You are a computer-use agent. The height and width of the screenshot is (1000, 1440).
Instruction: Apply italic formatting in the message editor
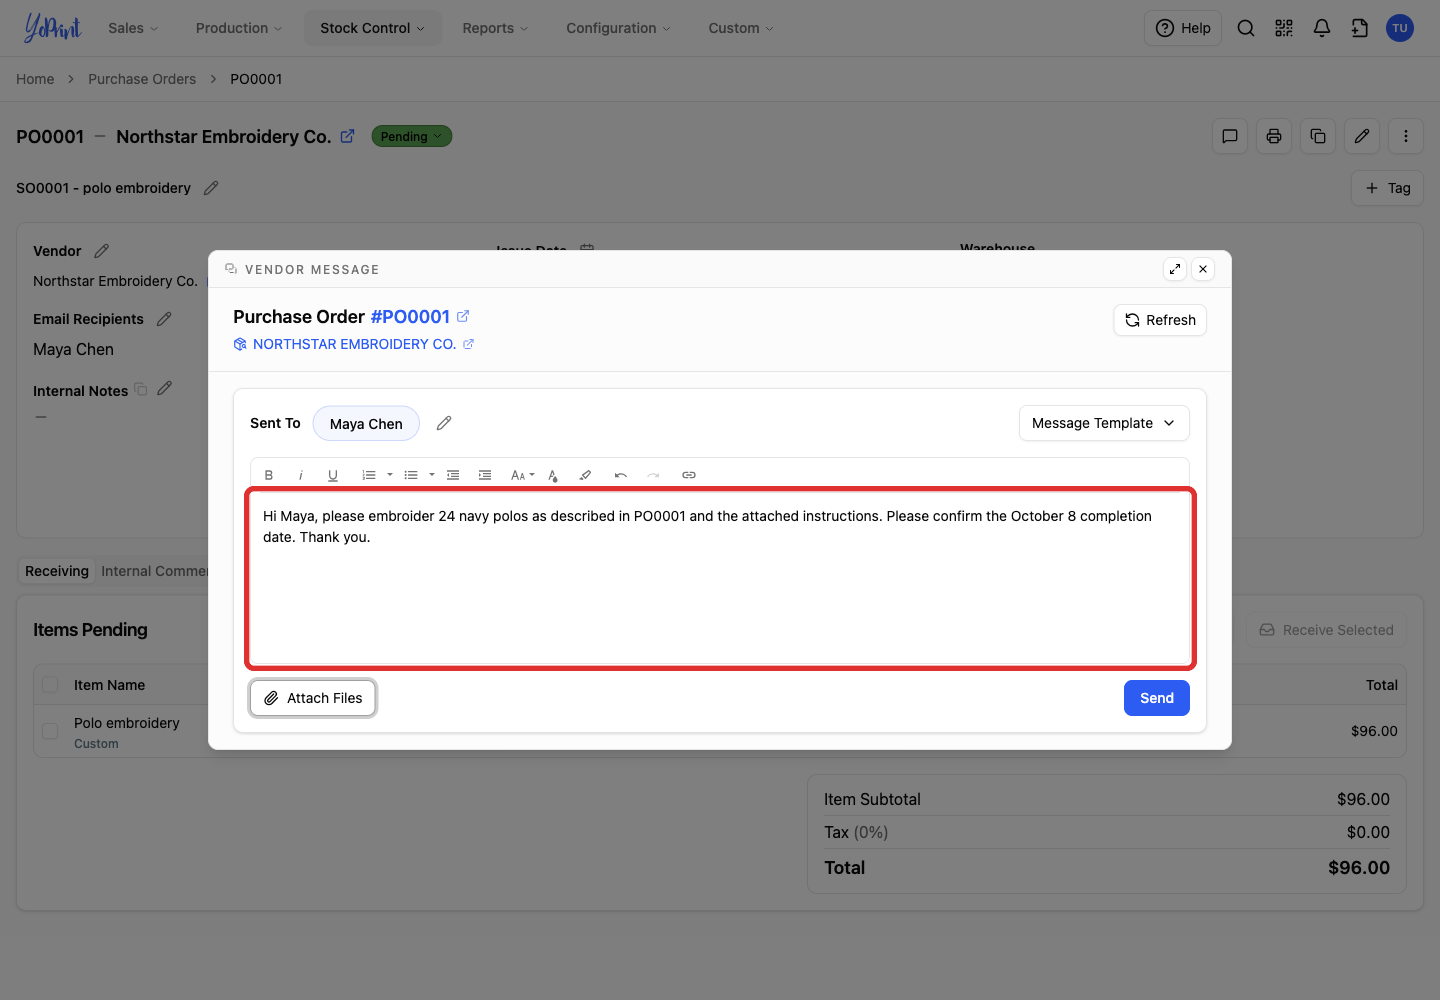tap(301, 475)
